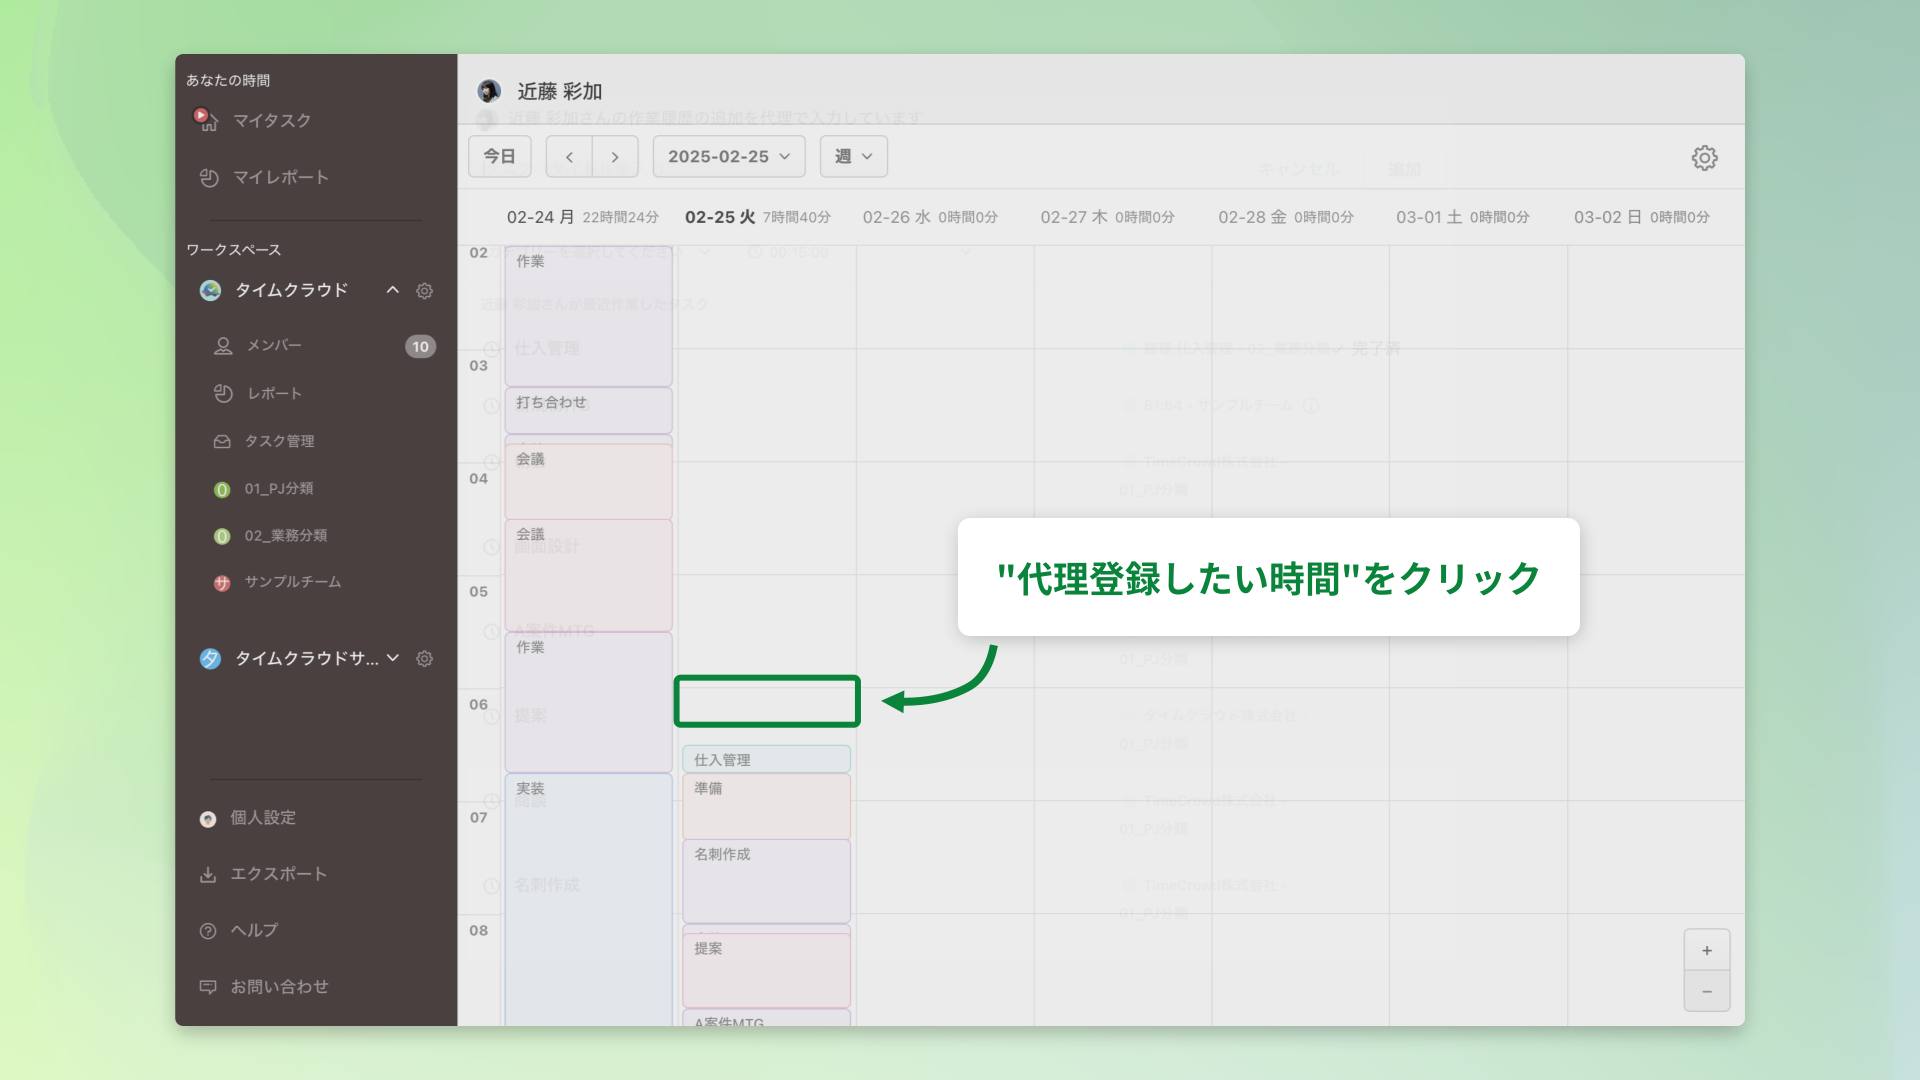Open calendar settings gear icon

point(1704,158)
